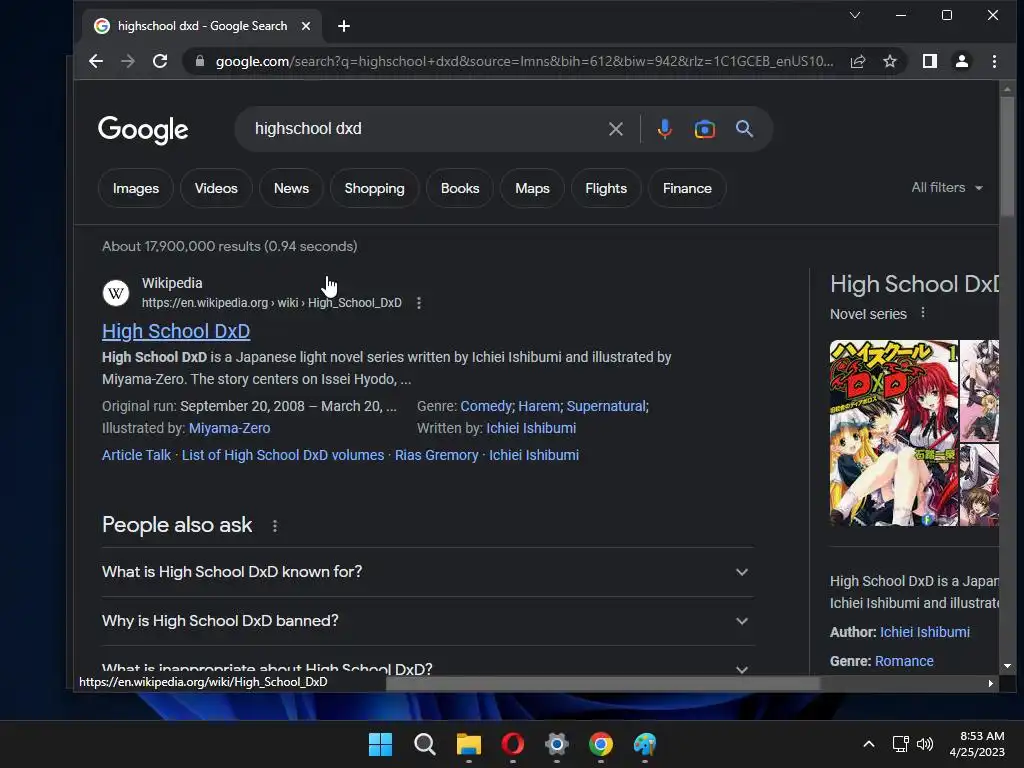Open the Paint app in taskbar
The width and height of the screenshot is (1024, 768).
(x=645, y=744)
